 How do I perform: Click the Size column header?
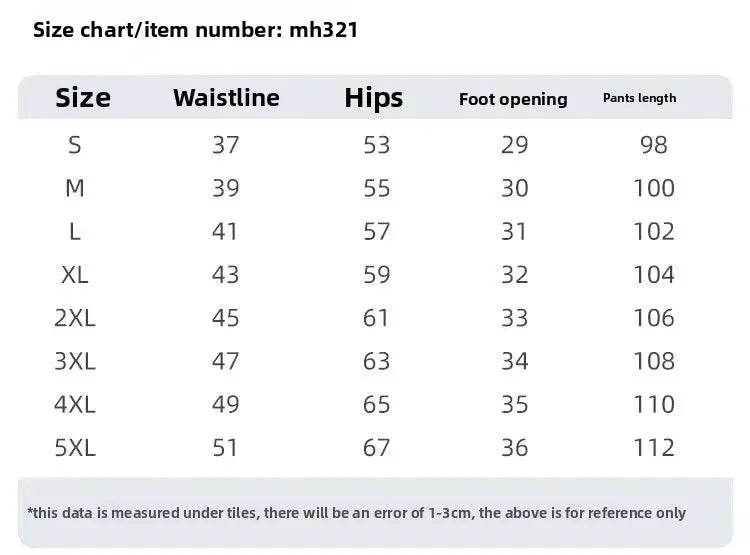pos(83,98)
